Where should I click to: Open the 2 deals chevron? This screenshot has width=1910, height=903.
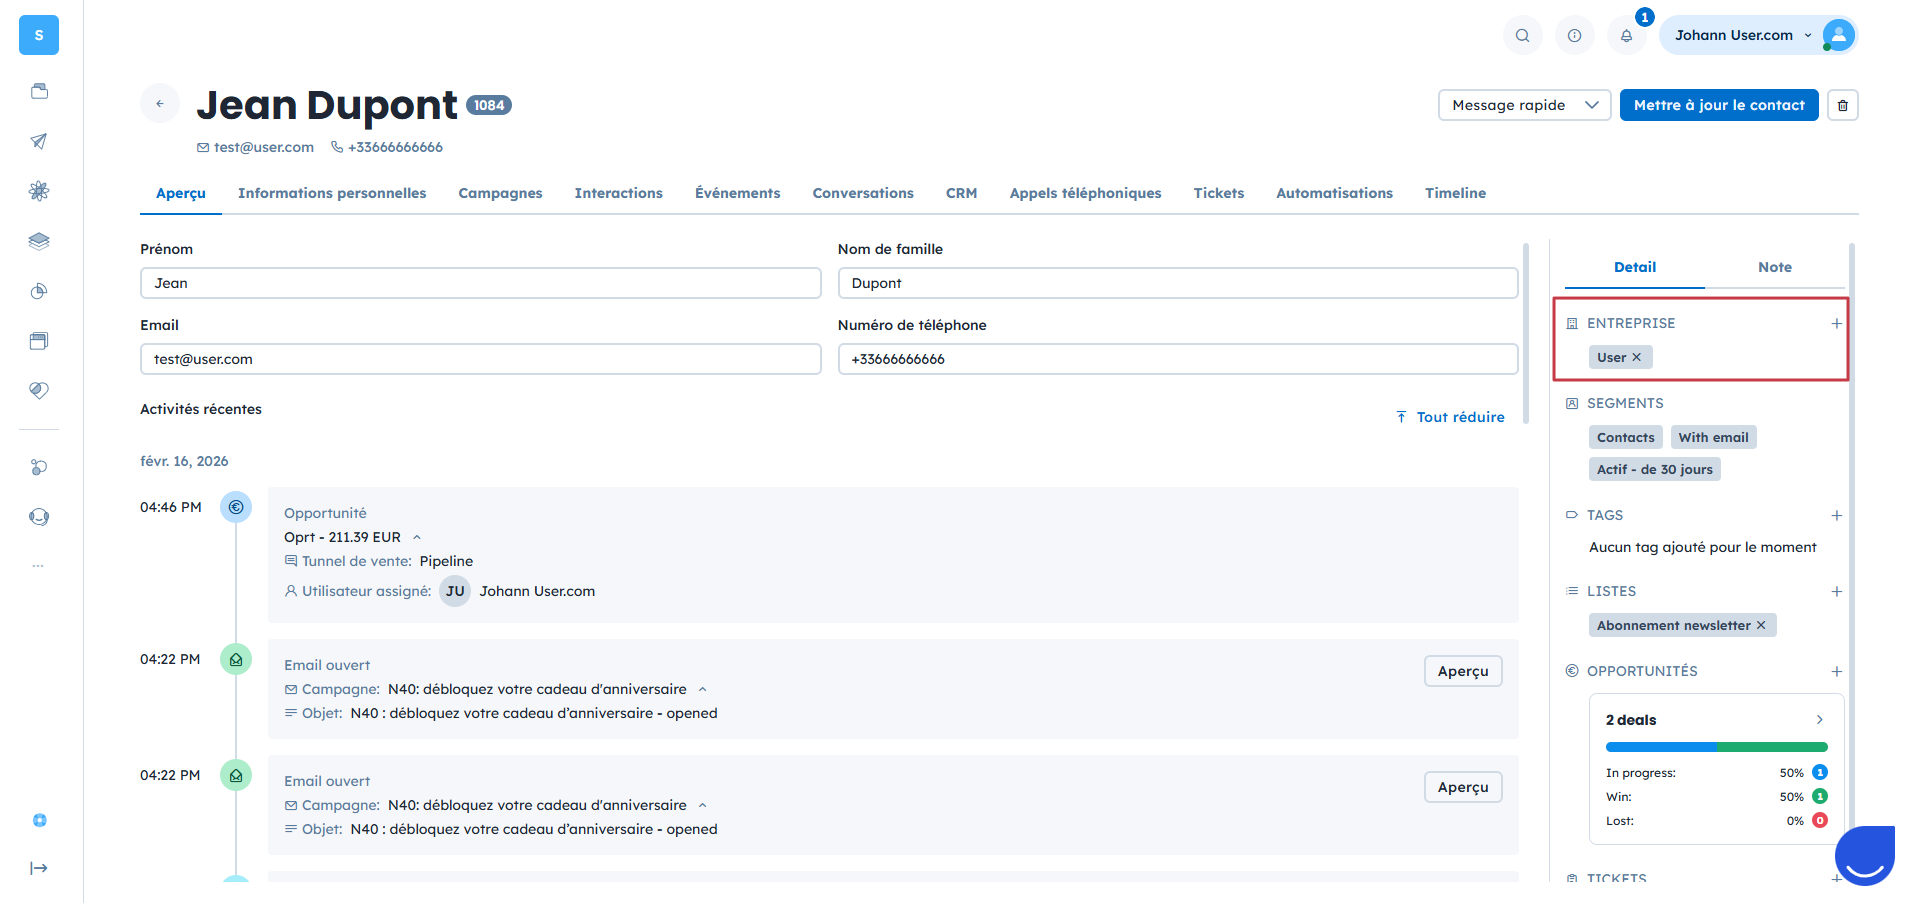[x=1820, y=720]
